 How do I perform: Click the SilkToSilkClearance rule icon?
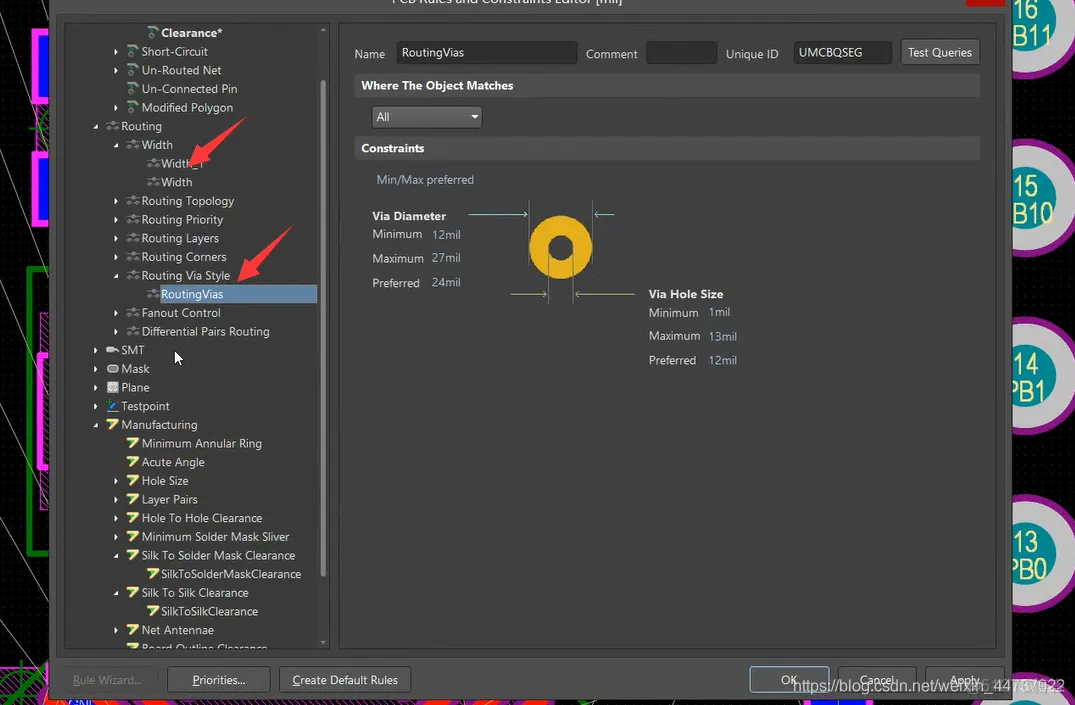pos(153,611)
